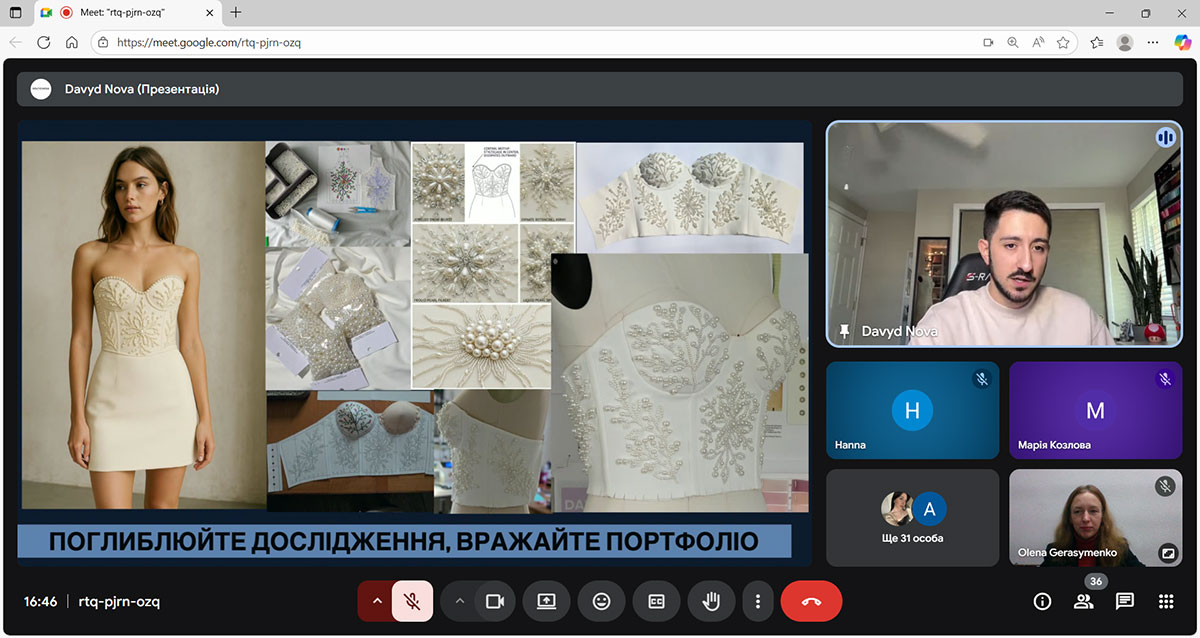Unmute the microphone in the call bar
This screenshot has height=638, width=1200.
click(x=412, y=601)
